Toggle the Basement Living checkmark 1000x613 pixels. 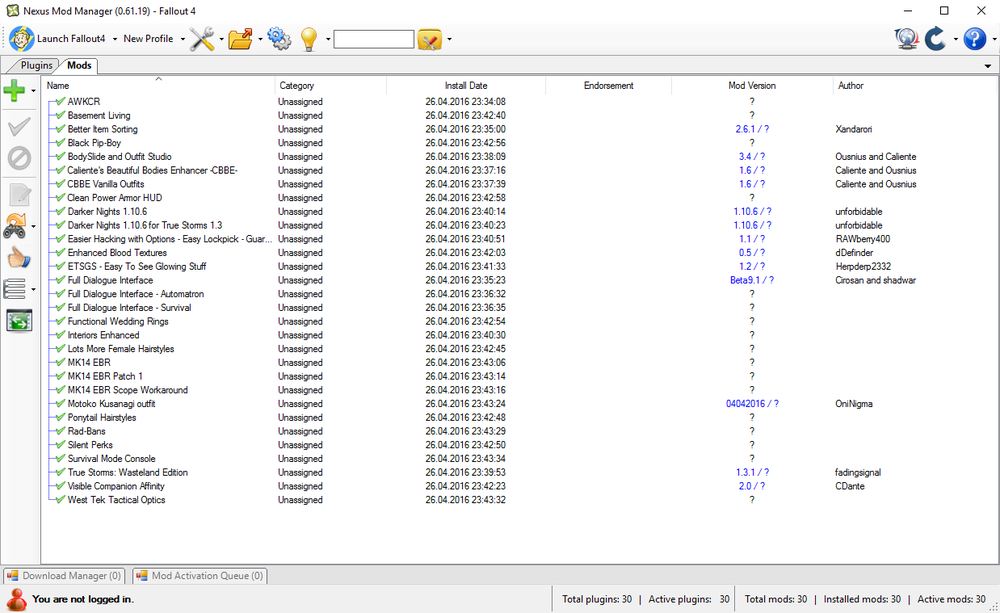click(x=61, y=115)
